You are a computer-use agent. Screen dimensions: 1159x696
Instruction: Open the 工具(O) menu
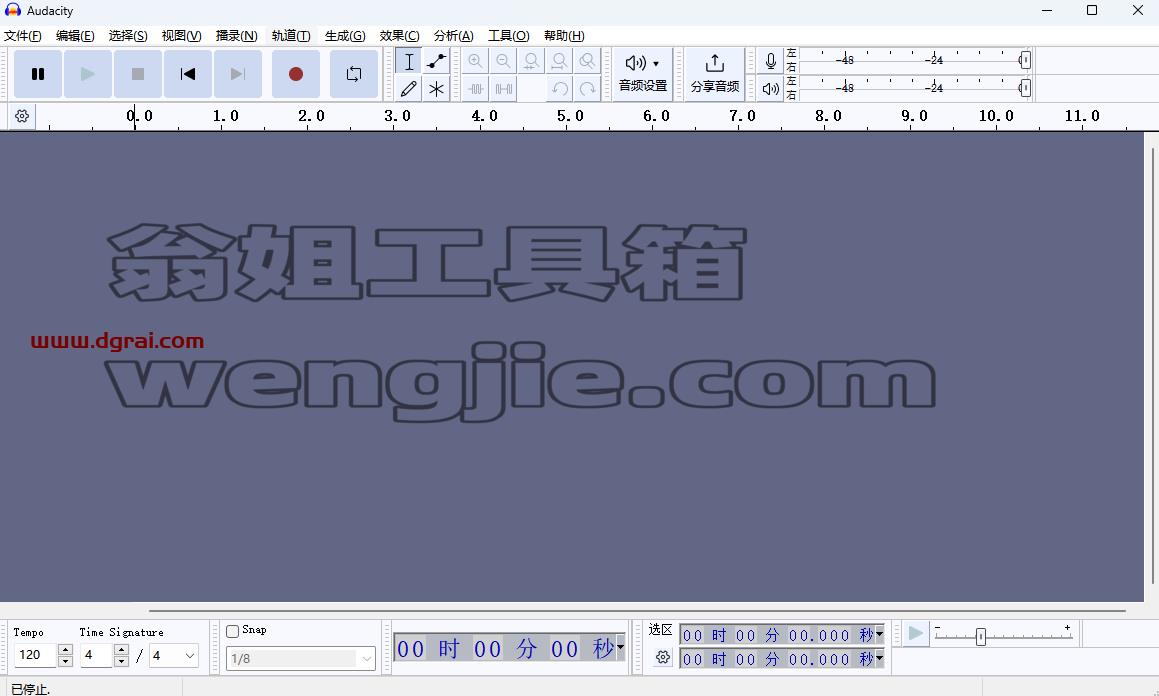coord(509,35)
